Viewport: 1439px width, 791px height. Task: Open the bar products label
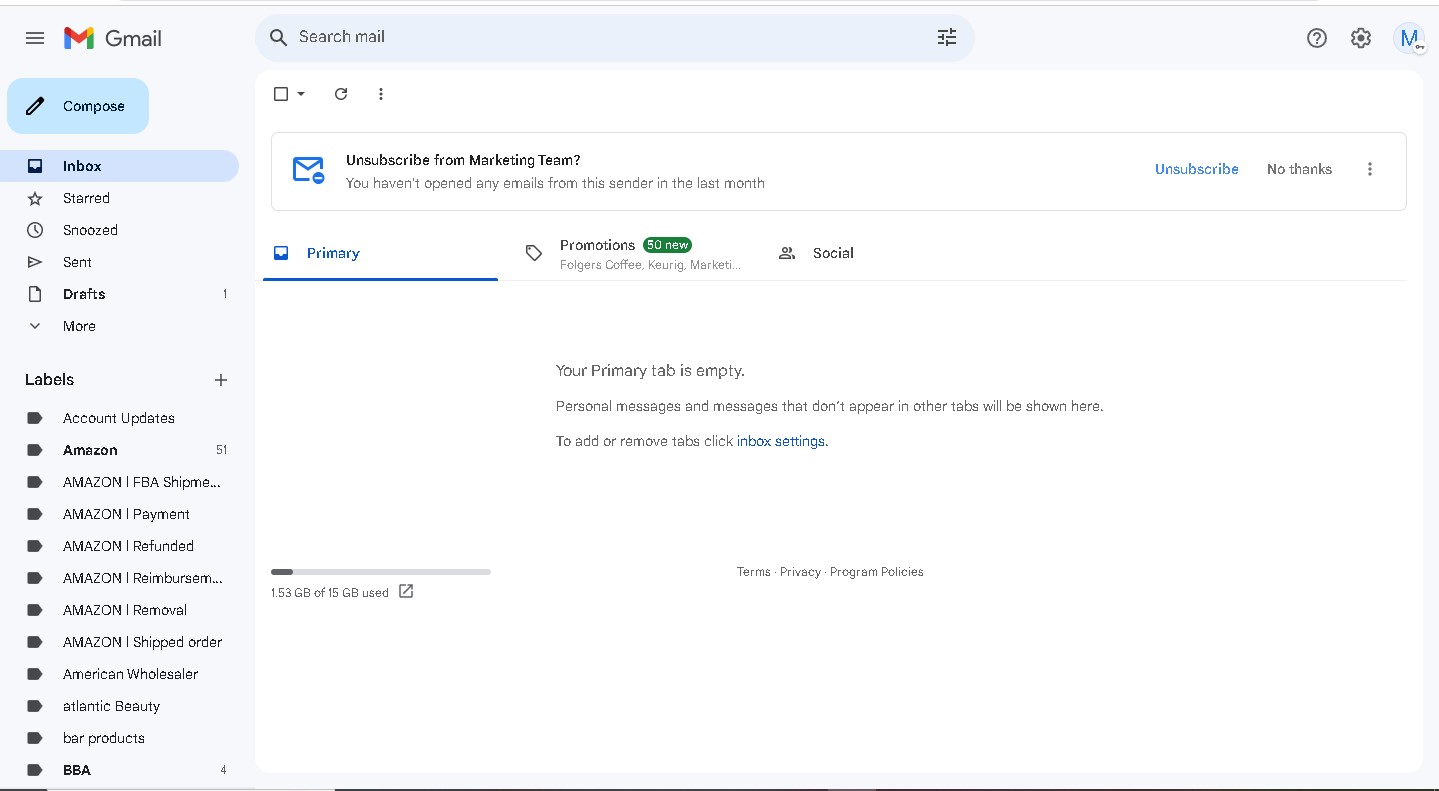click(x=119, y=738)
